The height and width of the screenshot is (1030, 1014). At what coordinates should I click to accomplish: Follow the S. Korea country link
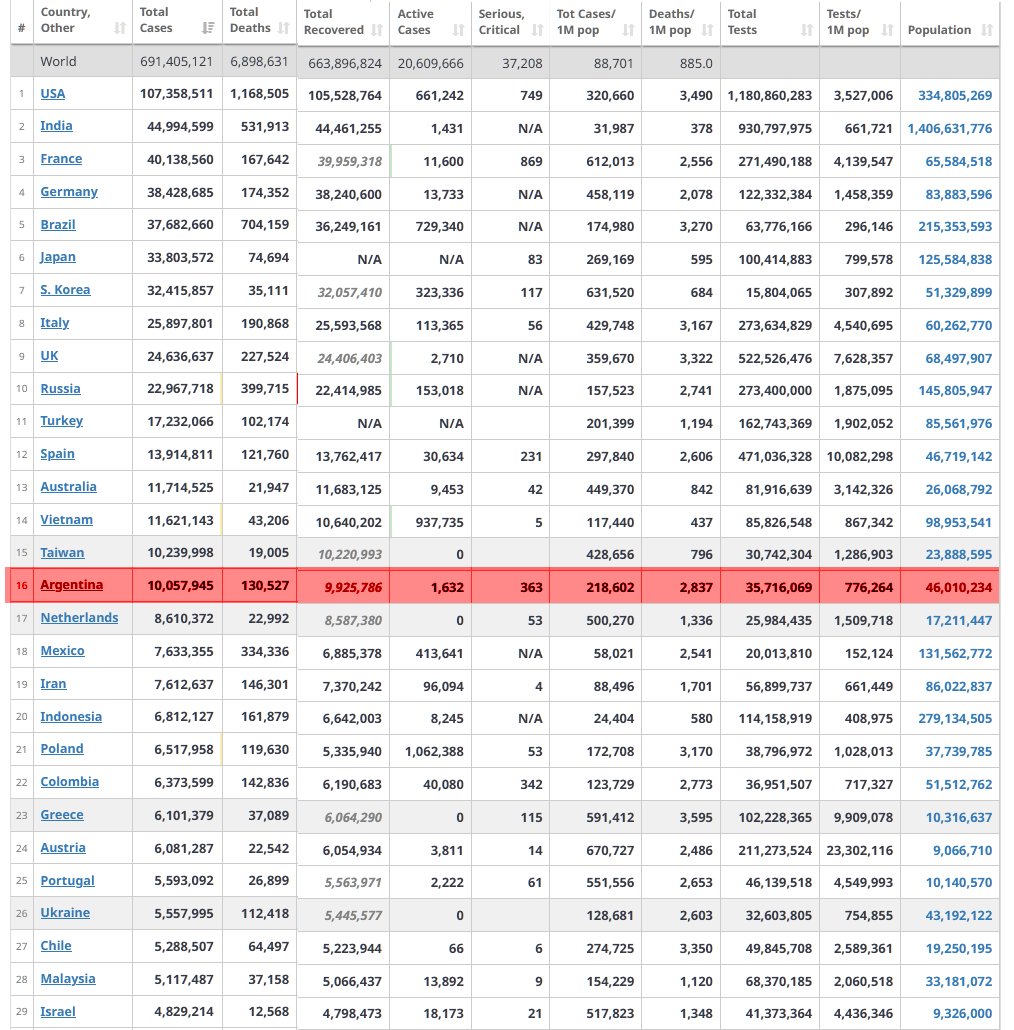coord(65,290)
